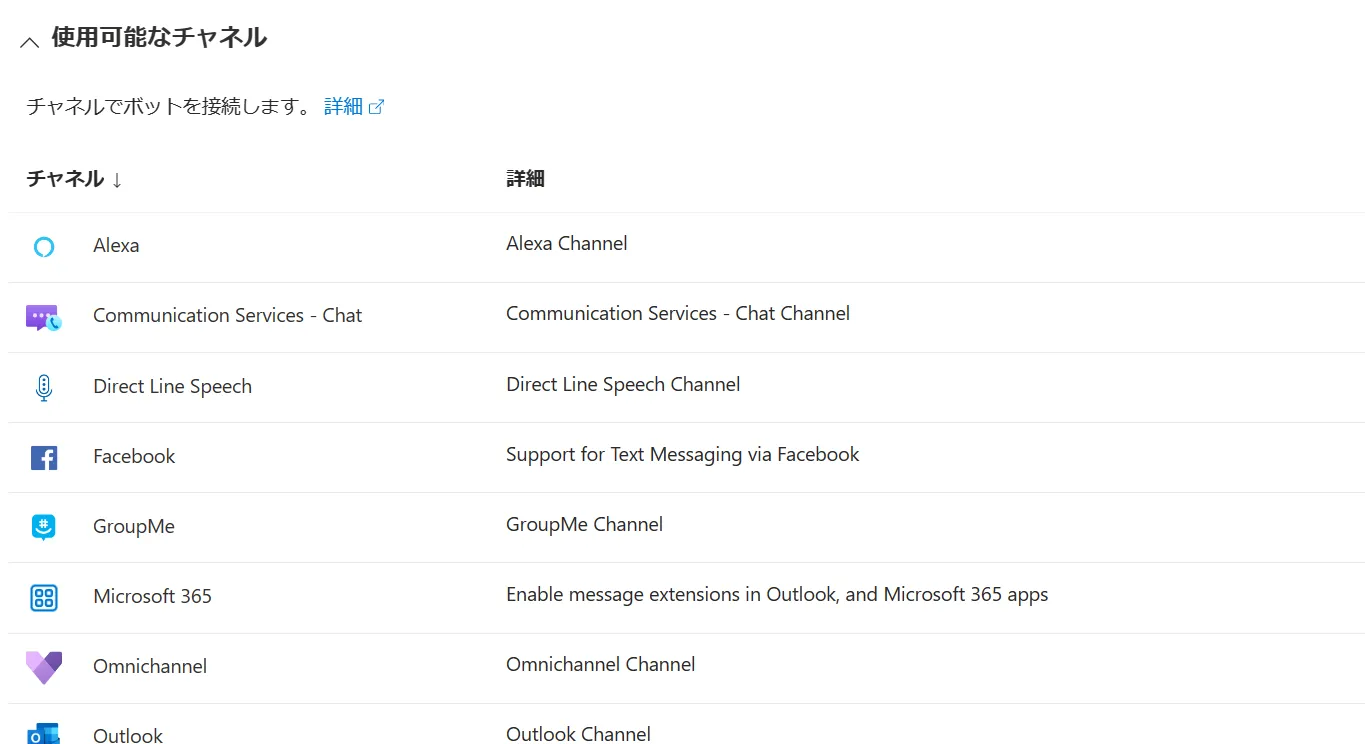Click the Outlook channel icon
The image size is (1365, 744).
43,734
